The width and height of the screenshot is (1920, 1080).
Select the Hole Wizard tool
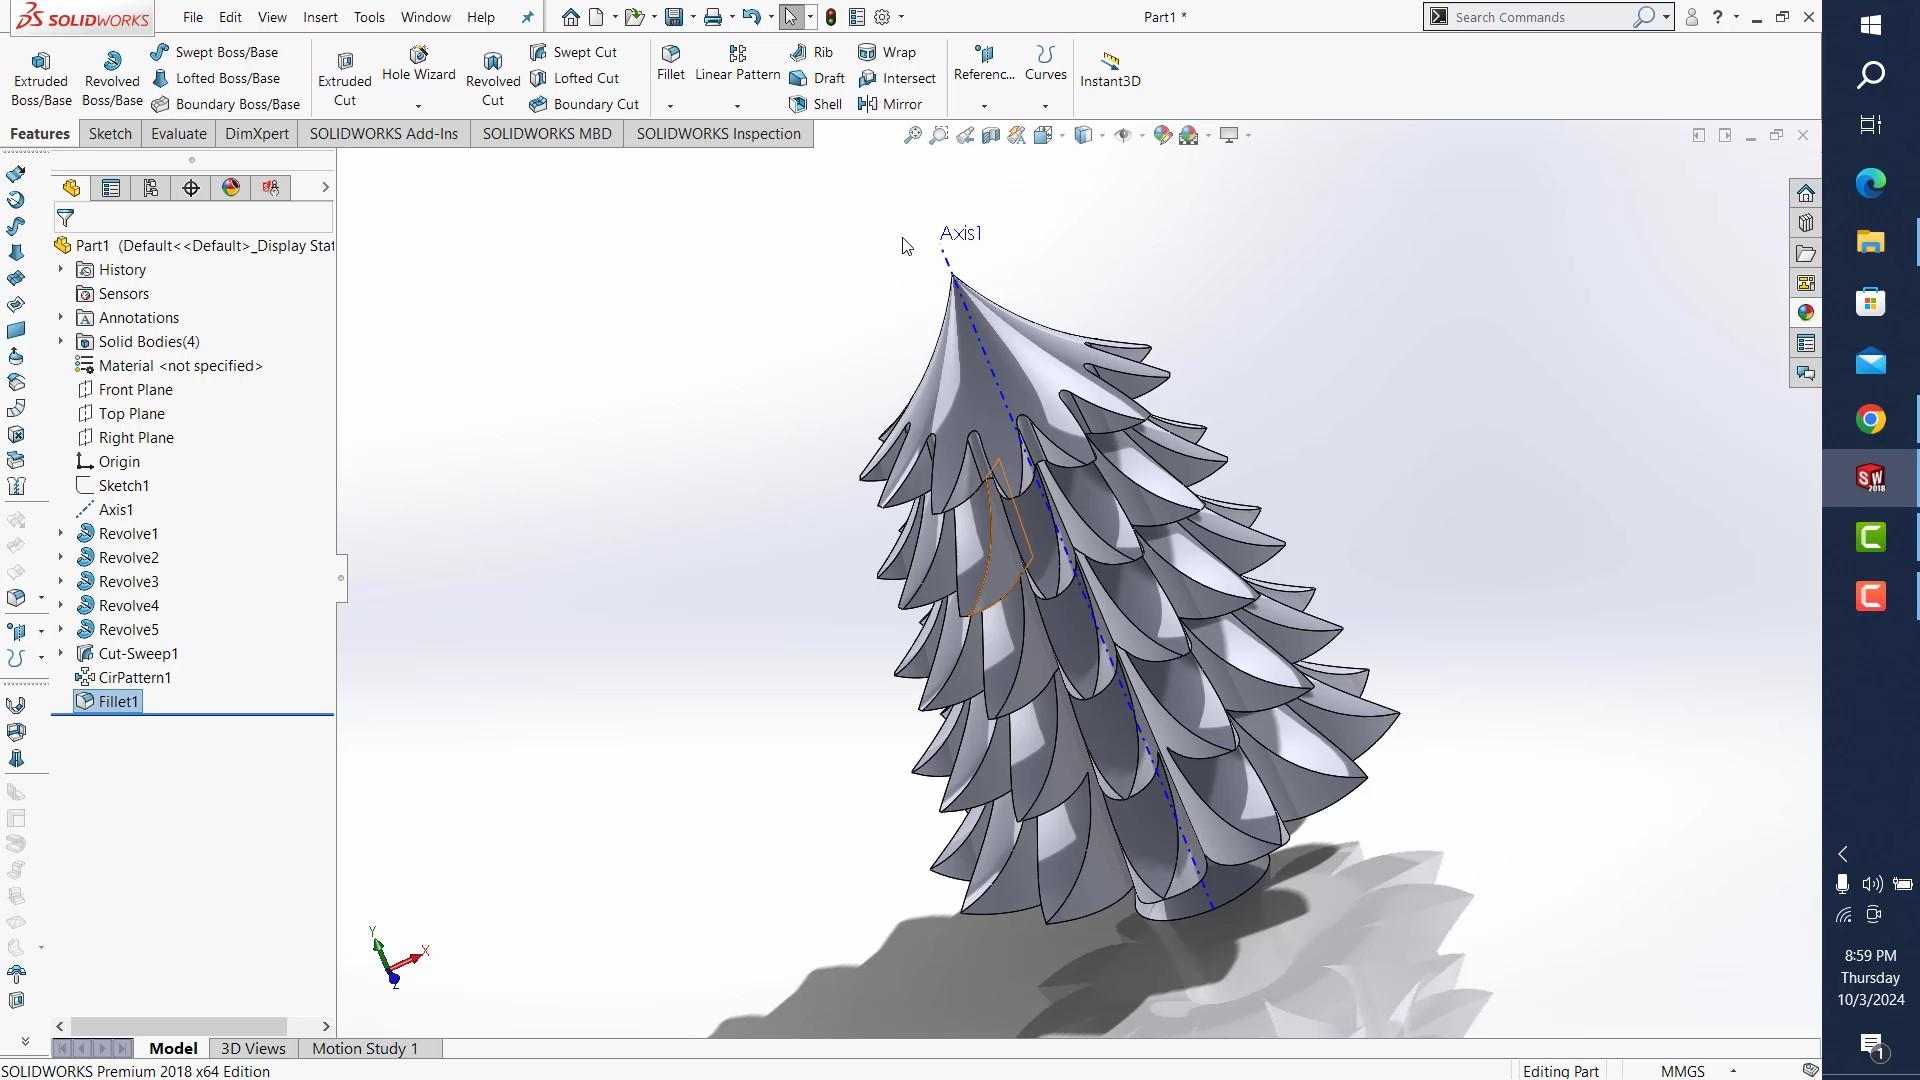coord(418,63)
